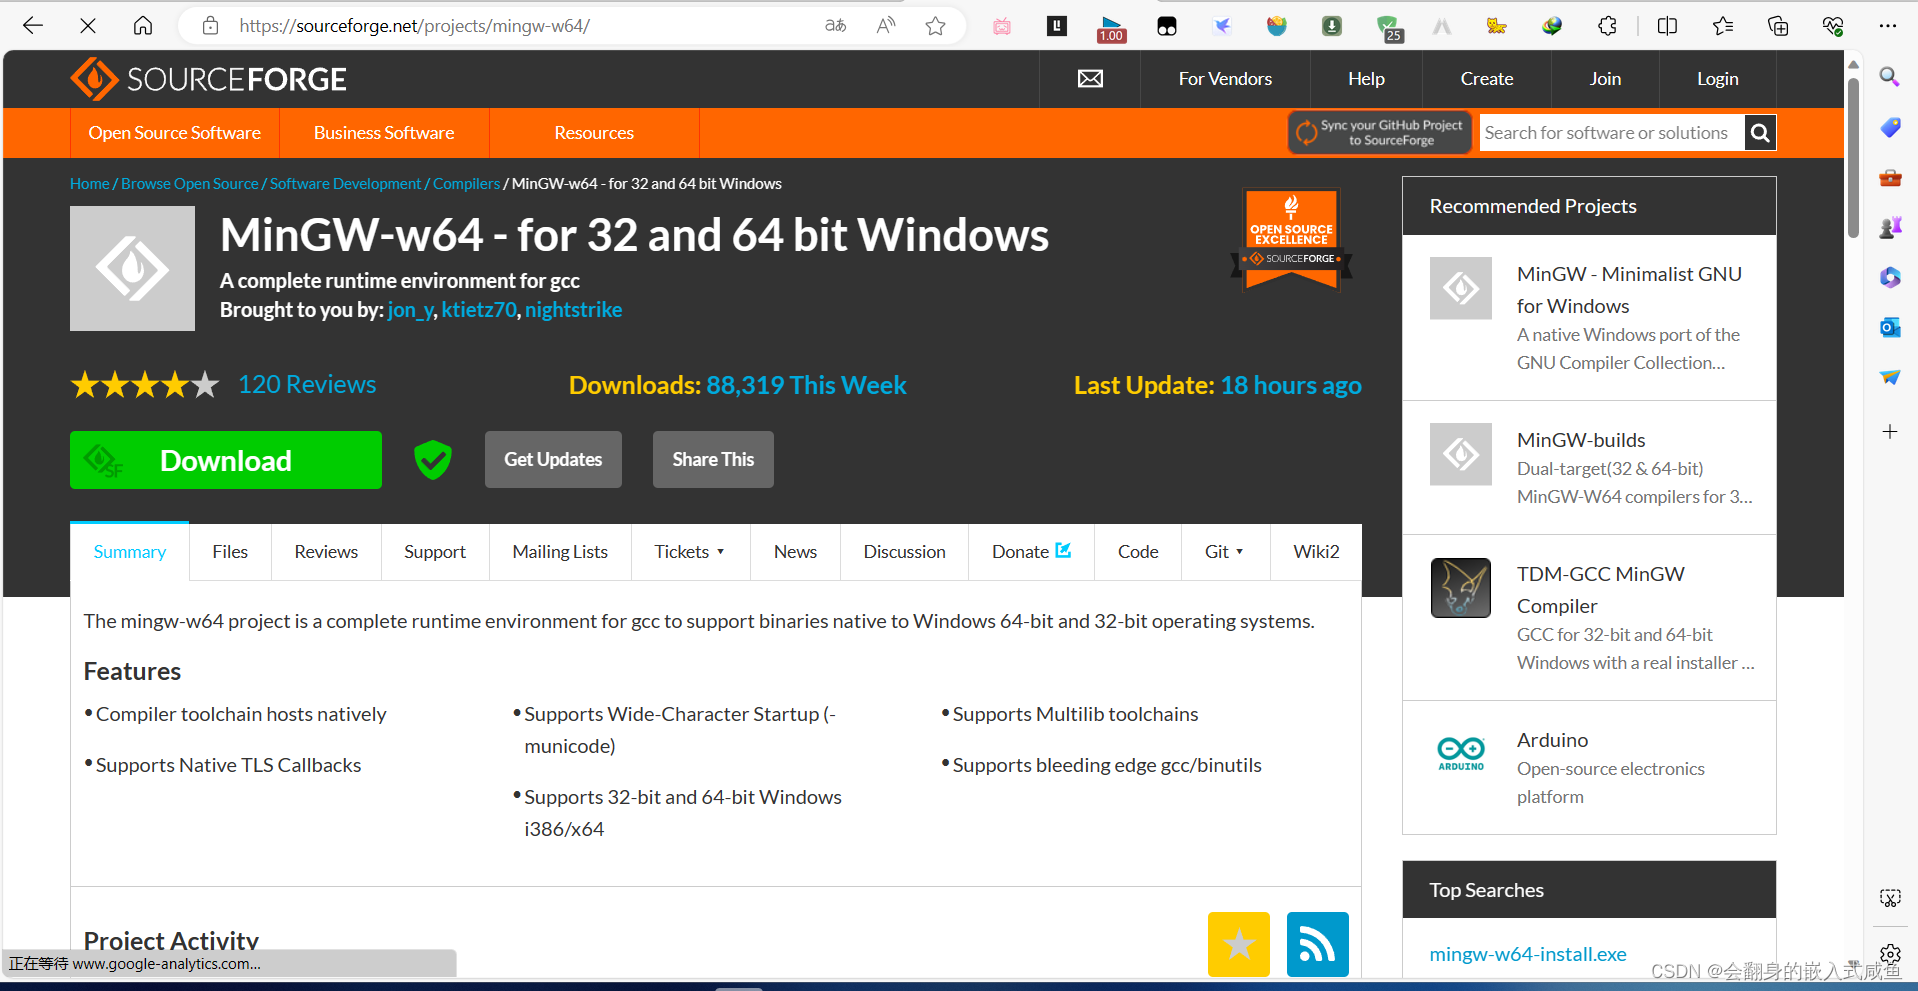
Task: Click Login in top navigation
Action: point(1717,79)
